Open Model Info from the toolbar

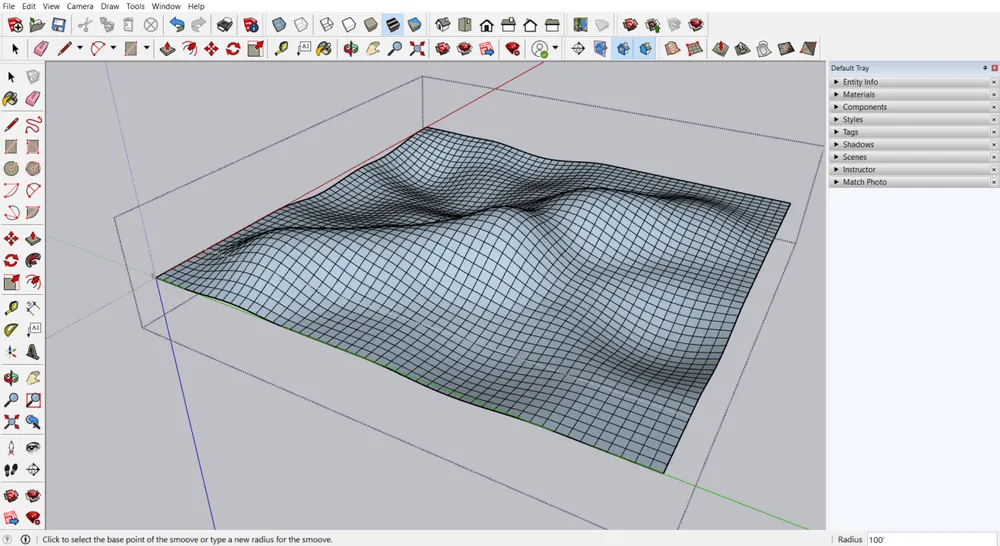(251, 25)
